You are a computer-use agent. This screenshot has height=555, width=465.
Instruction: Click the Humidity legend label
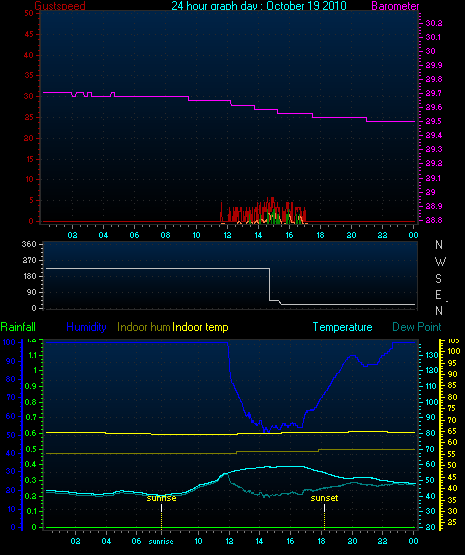[86, 327]
